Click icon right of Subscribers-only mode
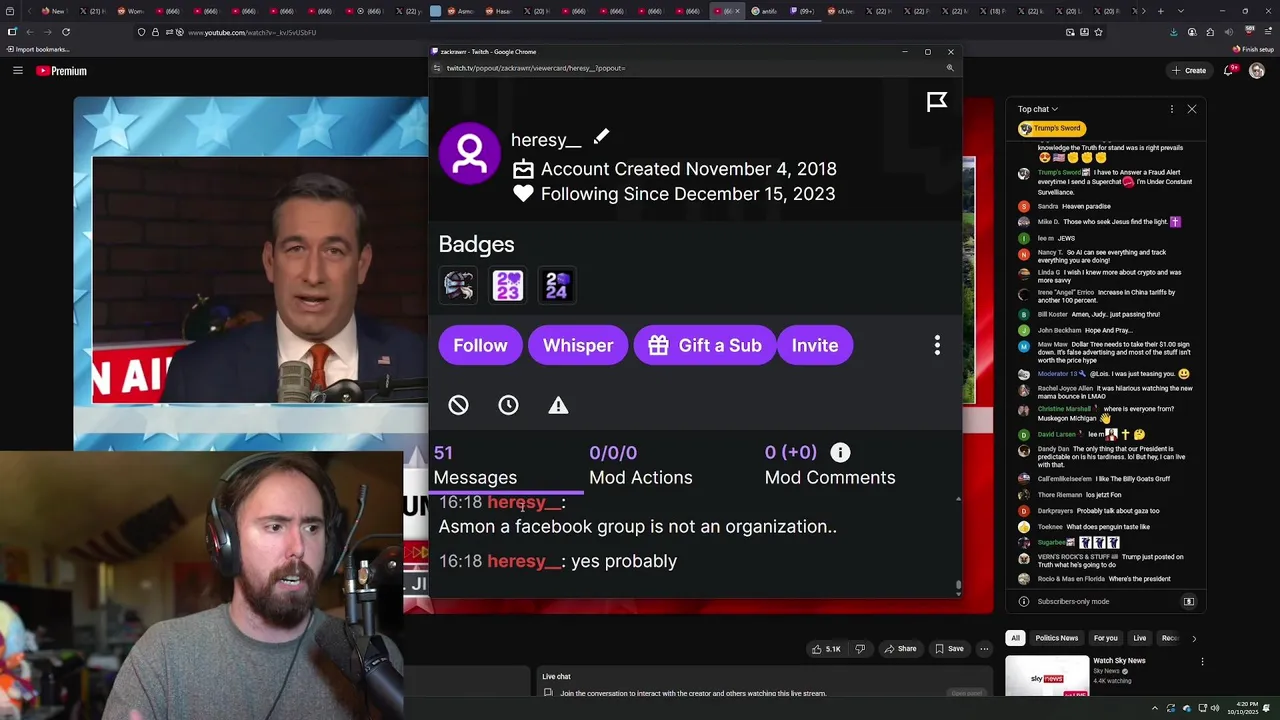The image size is (1280, 720). click(1189, 601)
